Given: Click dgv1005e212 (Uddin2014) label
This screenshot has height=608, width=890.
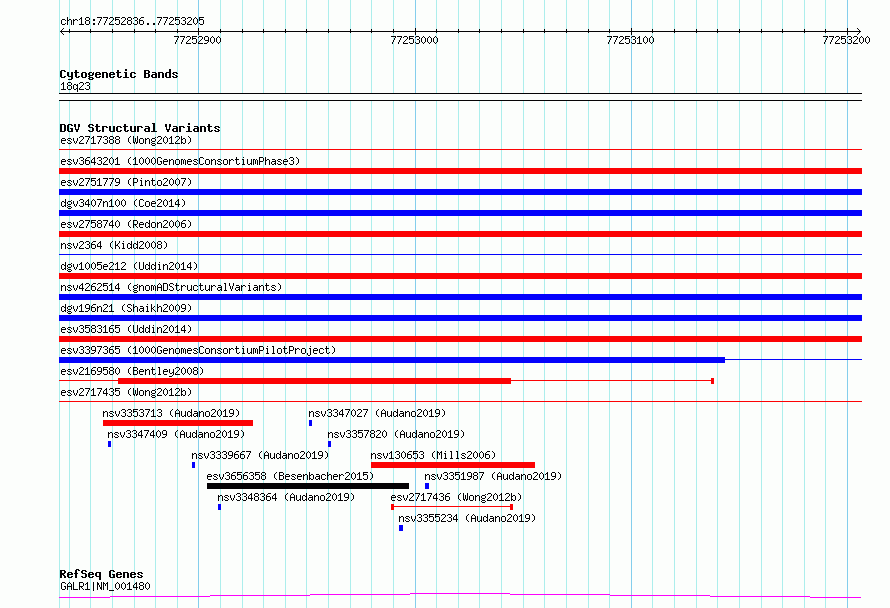Looking at the screenshot, I should [x=129, y=266].
